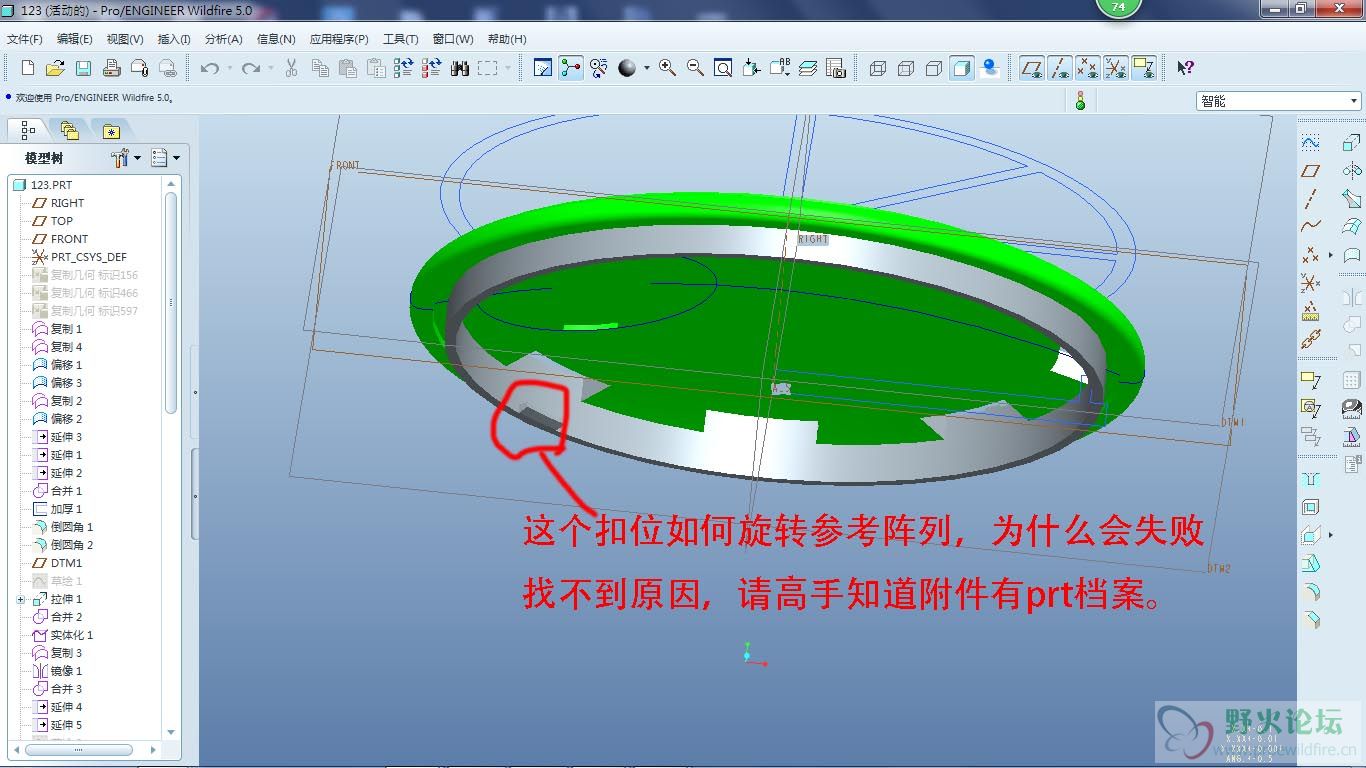Toggle datum planes display
Image resolution: width=1366 pixels, height=768 pixels.
(x=1032, y=68)
